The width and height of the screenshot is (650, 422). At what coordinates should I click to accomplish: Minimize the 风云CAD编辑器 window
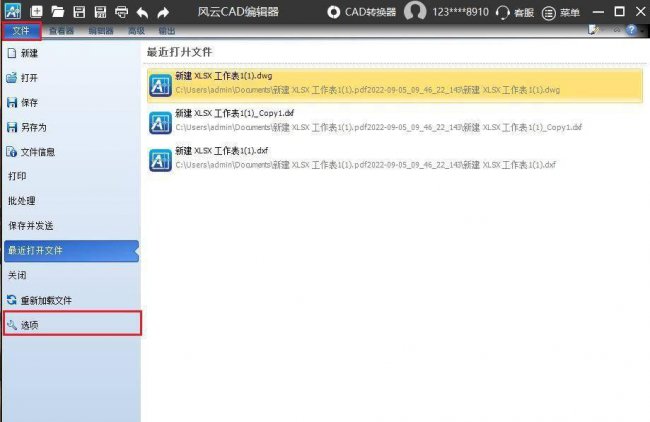pyautogui.click(x=598, y=12)
